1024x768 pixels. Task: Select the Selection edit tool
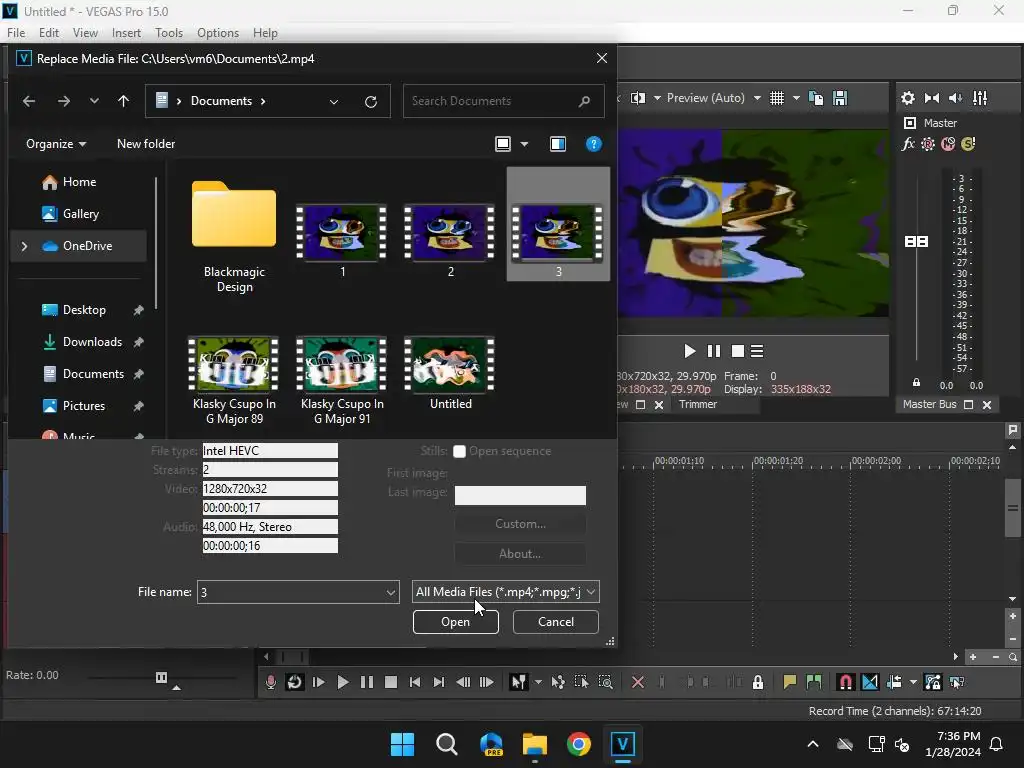point(581,682)
